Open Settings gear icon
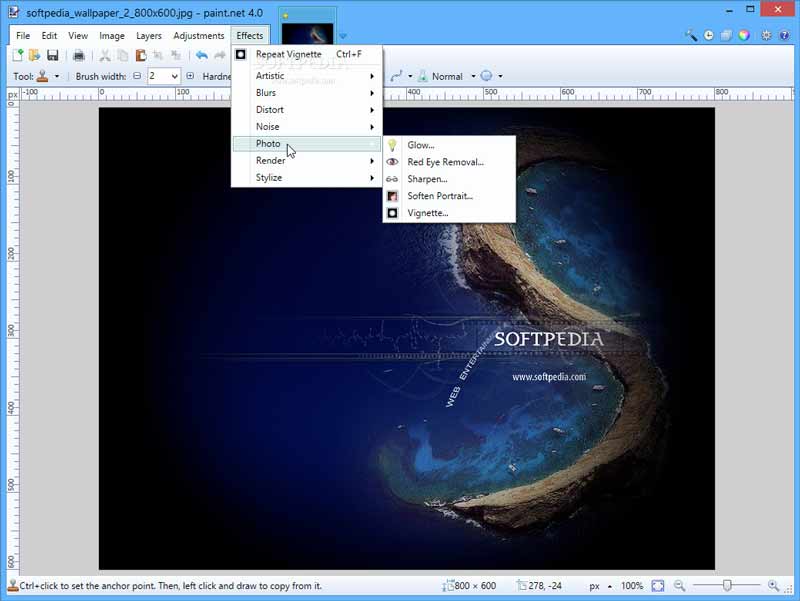Screen dimensions: 800x601 [766, 35]
